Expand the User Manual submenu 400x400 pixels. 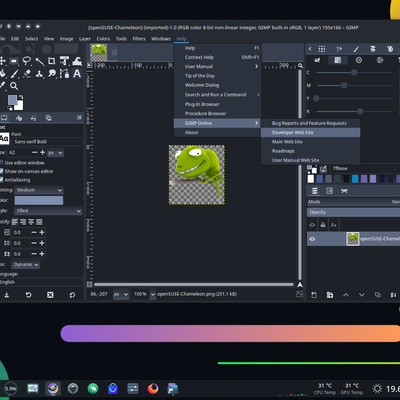217,66
